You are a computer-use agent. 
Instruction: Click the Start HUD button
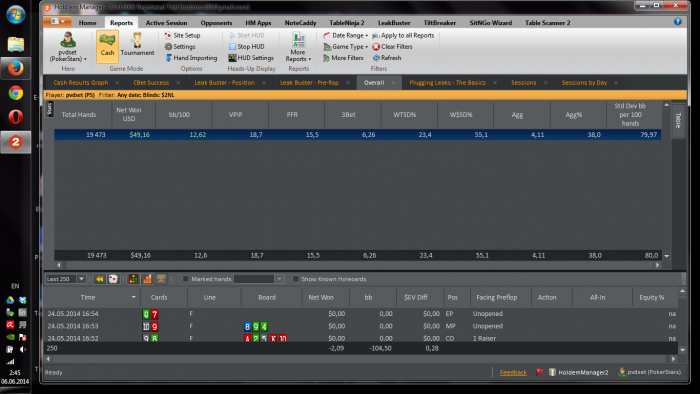point(246,35)
